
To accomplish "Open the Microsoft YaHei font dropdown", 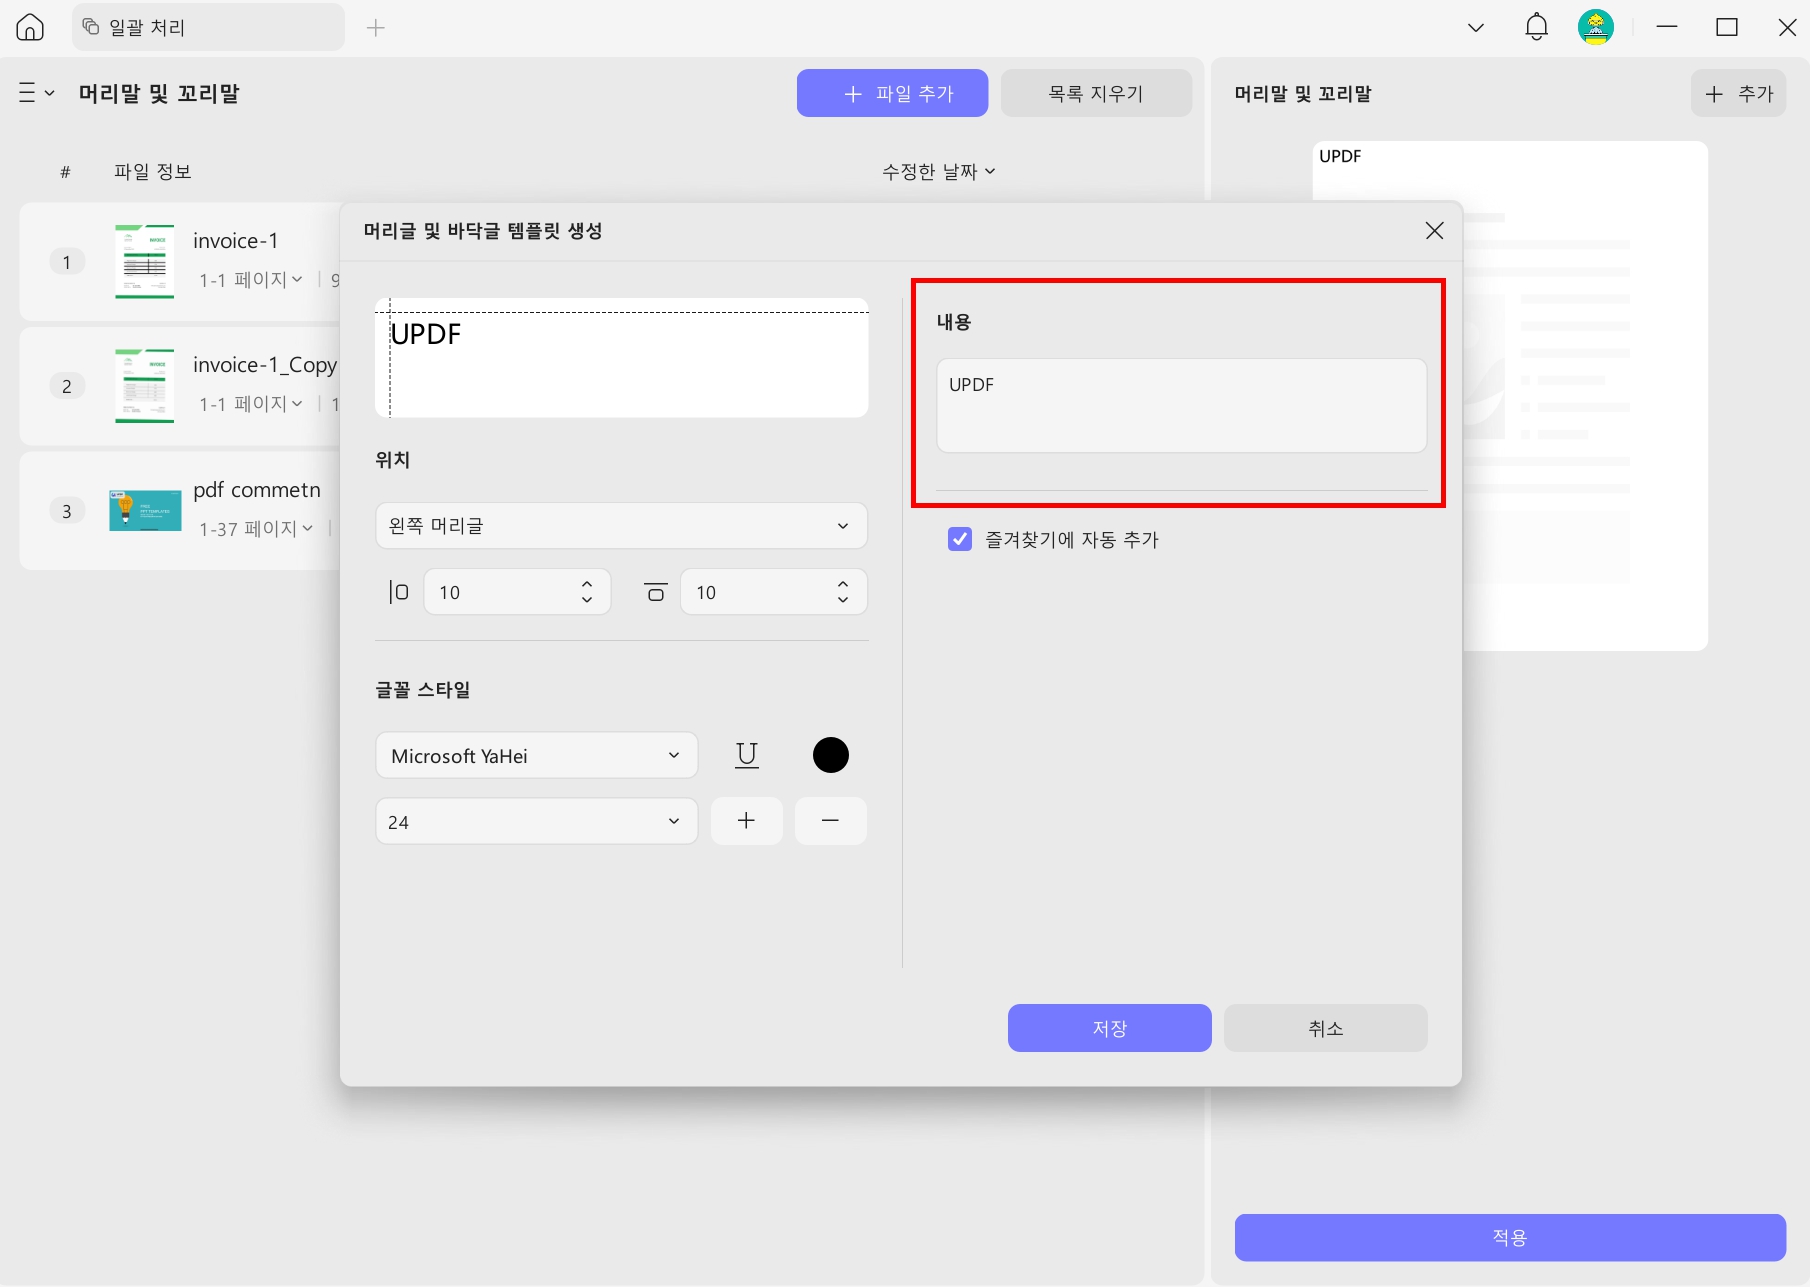I will [x=536, y=756].
